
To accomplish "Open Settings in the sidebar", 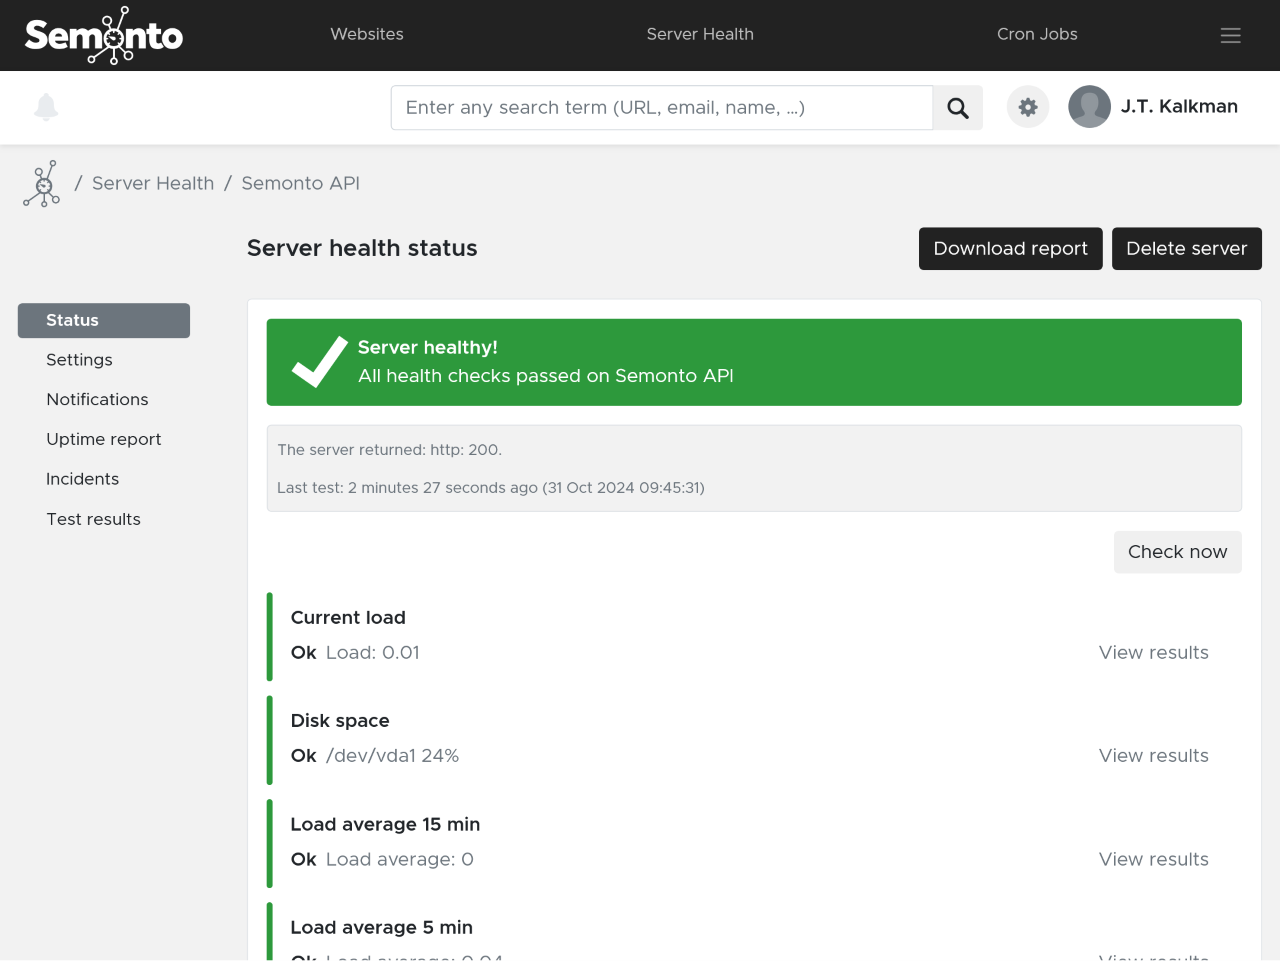I will [x=79, y=360].
